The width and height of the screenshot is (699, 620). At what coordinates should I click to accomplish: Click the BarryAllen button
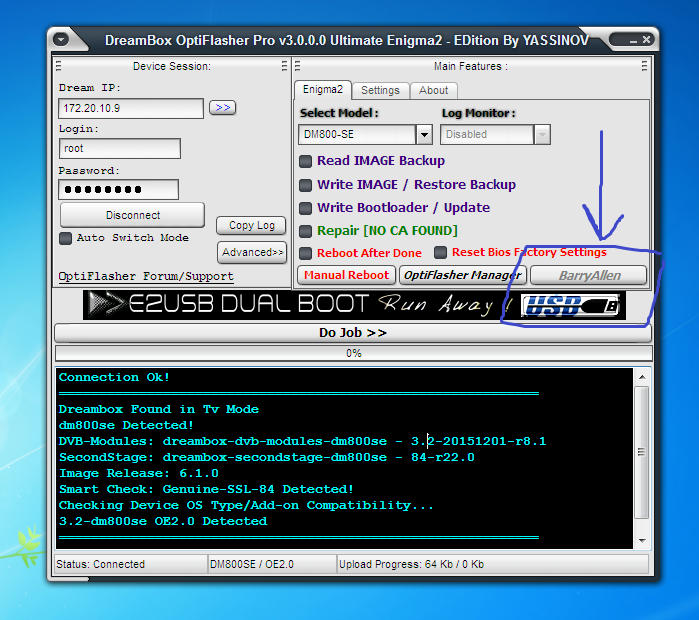589,275
